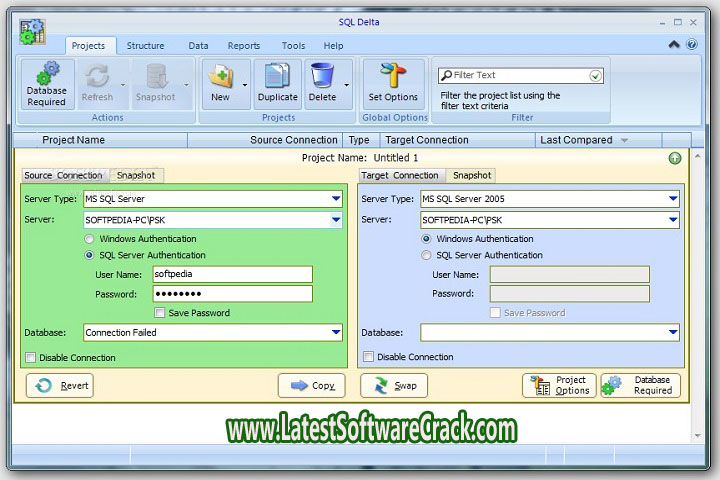Tick the target Disable Connection checkbox
The height and width of the screenshot is (480, 720).
(x=369, y=357)
